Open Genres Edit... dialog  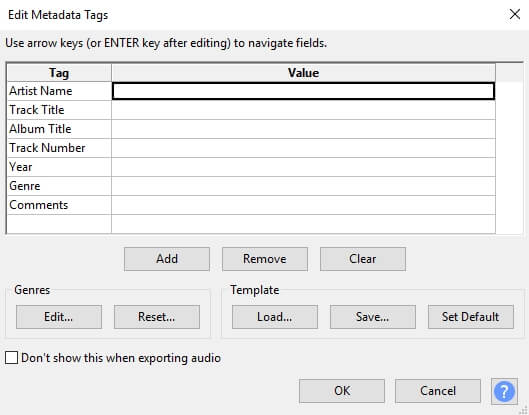(x=59, y=317)
